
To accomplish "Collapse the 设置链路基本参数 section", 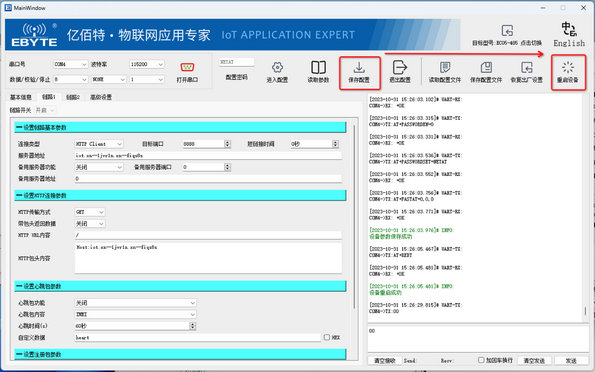I will coord(19,128).
